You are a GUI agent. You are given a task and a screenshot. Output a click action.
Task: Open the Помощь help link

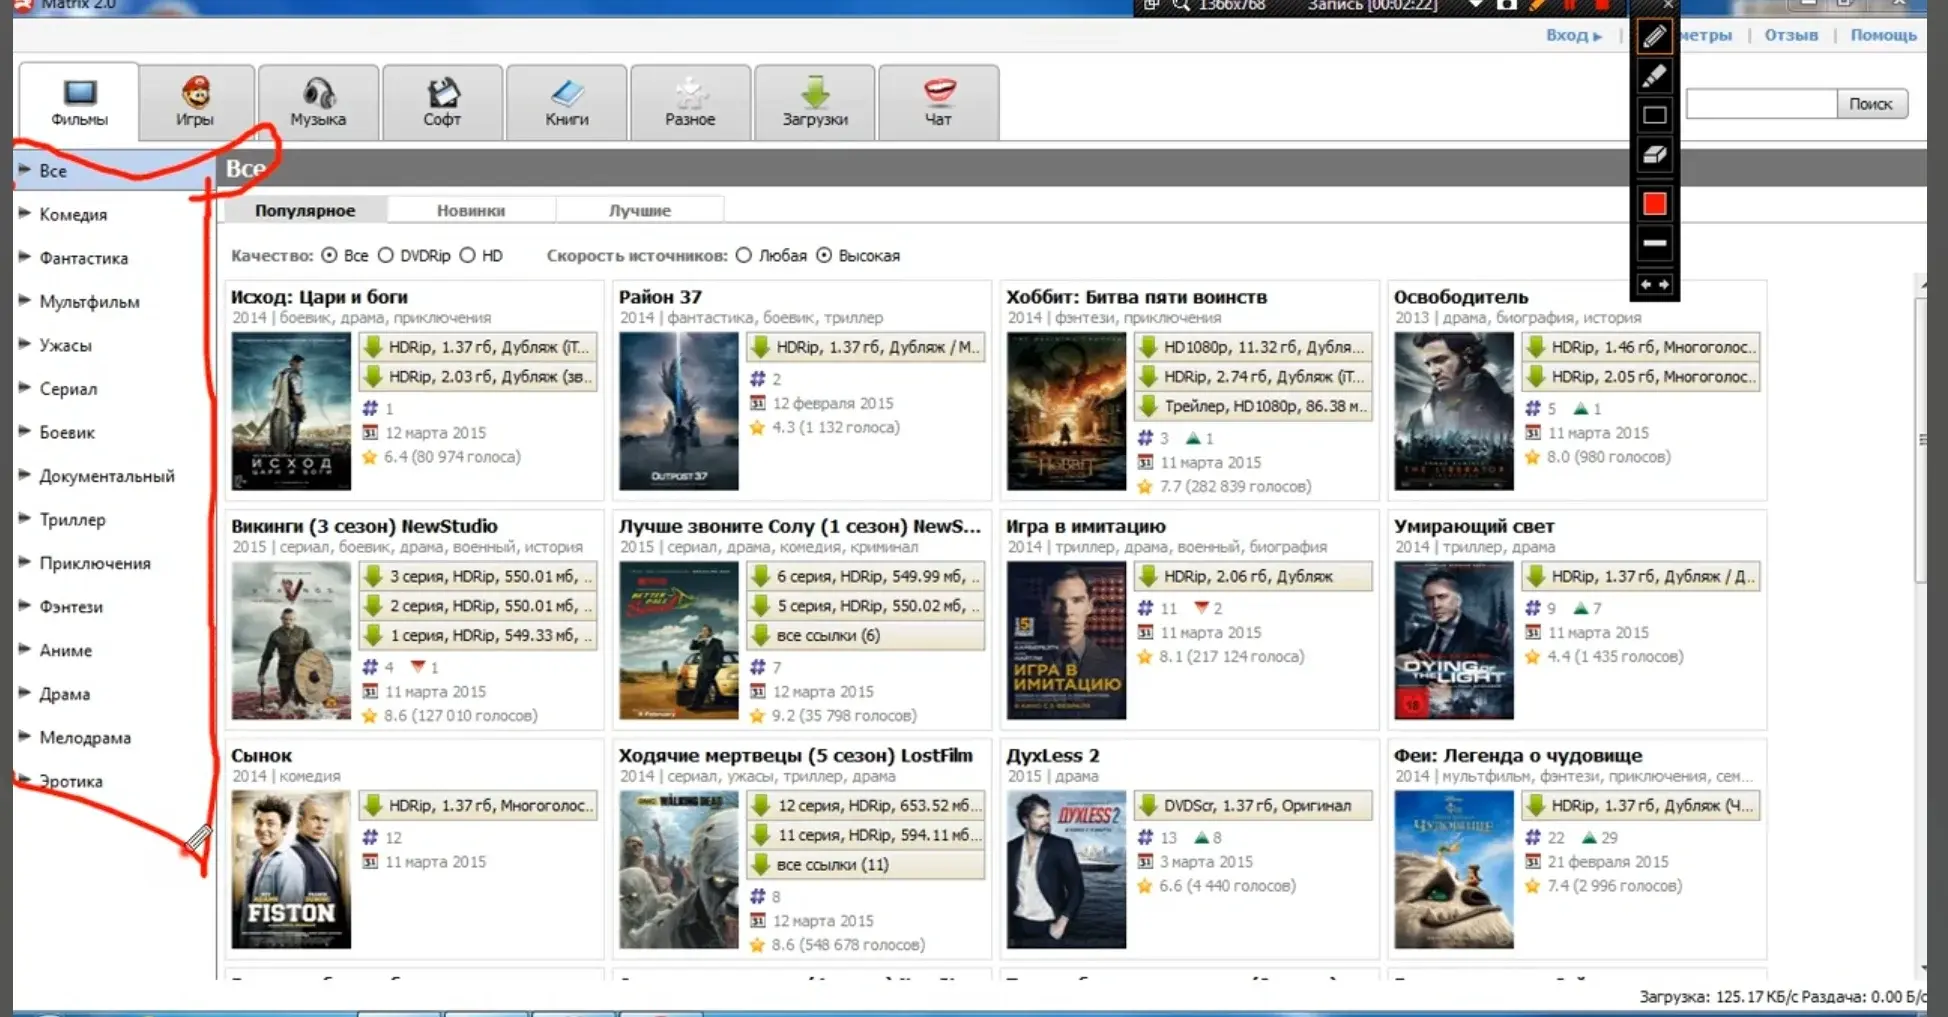click(x=1883, y=35)
